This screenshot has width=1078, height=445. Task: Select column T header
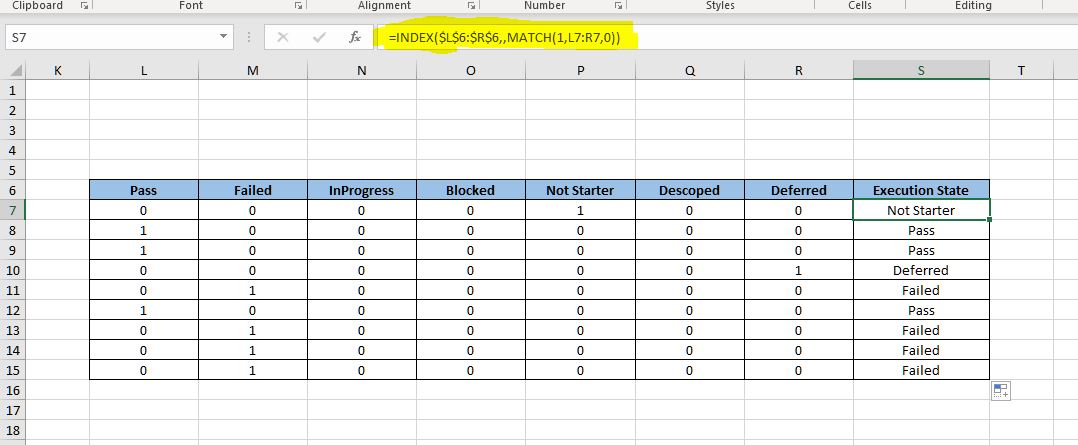[1022, 70]
